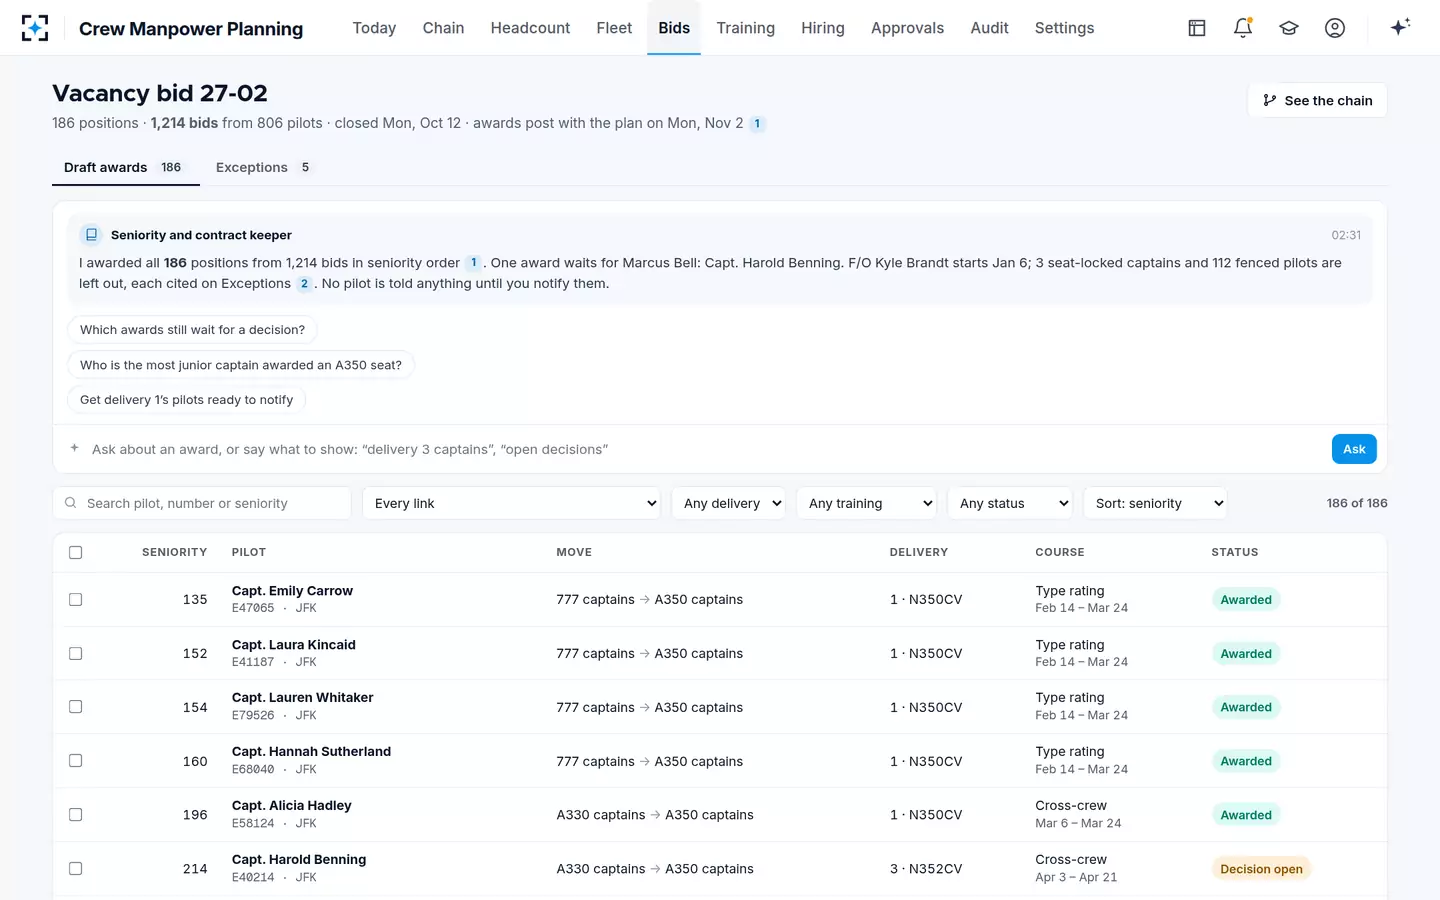
Task: Click the Crew Manpower Planning logo icon
Action: pos(35,28)
